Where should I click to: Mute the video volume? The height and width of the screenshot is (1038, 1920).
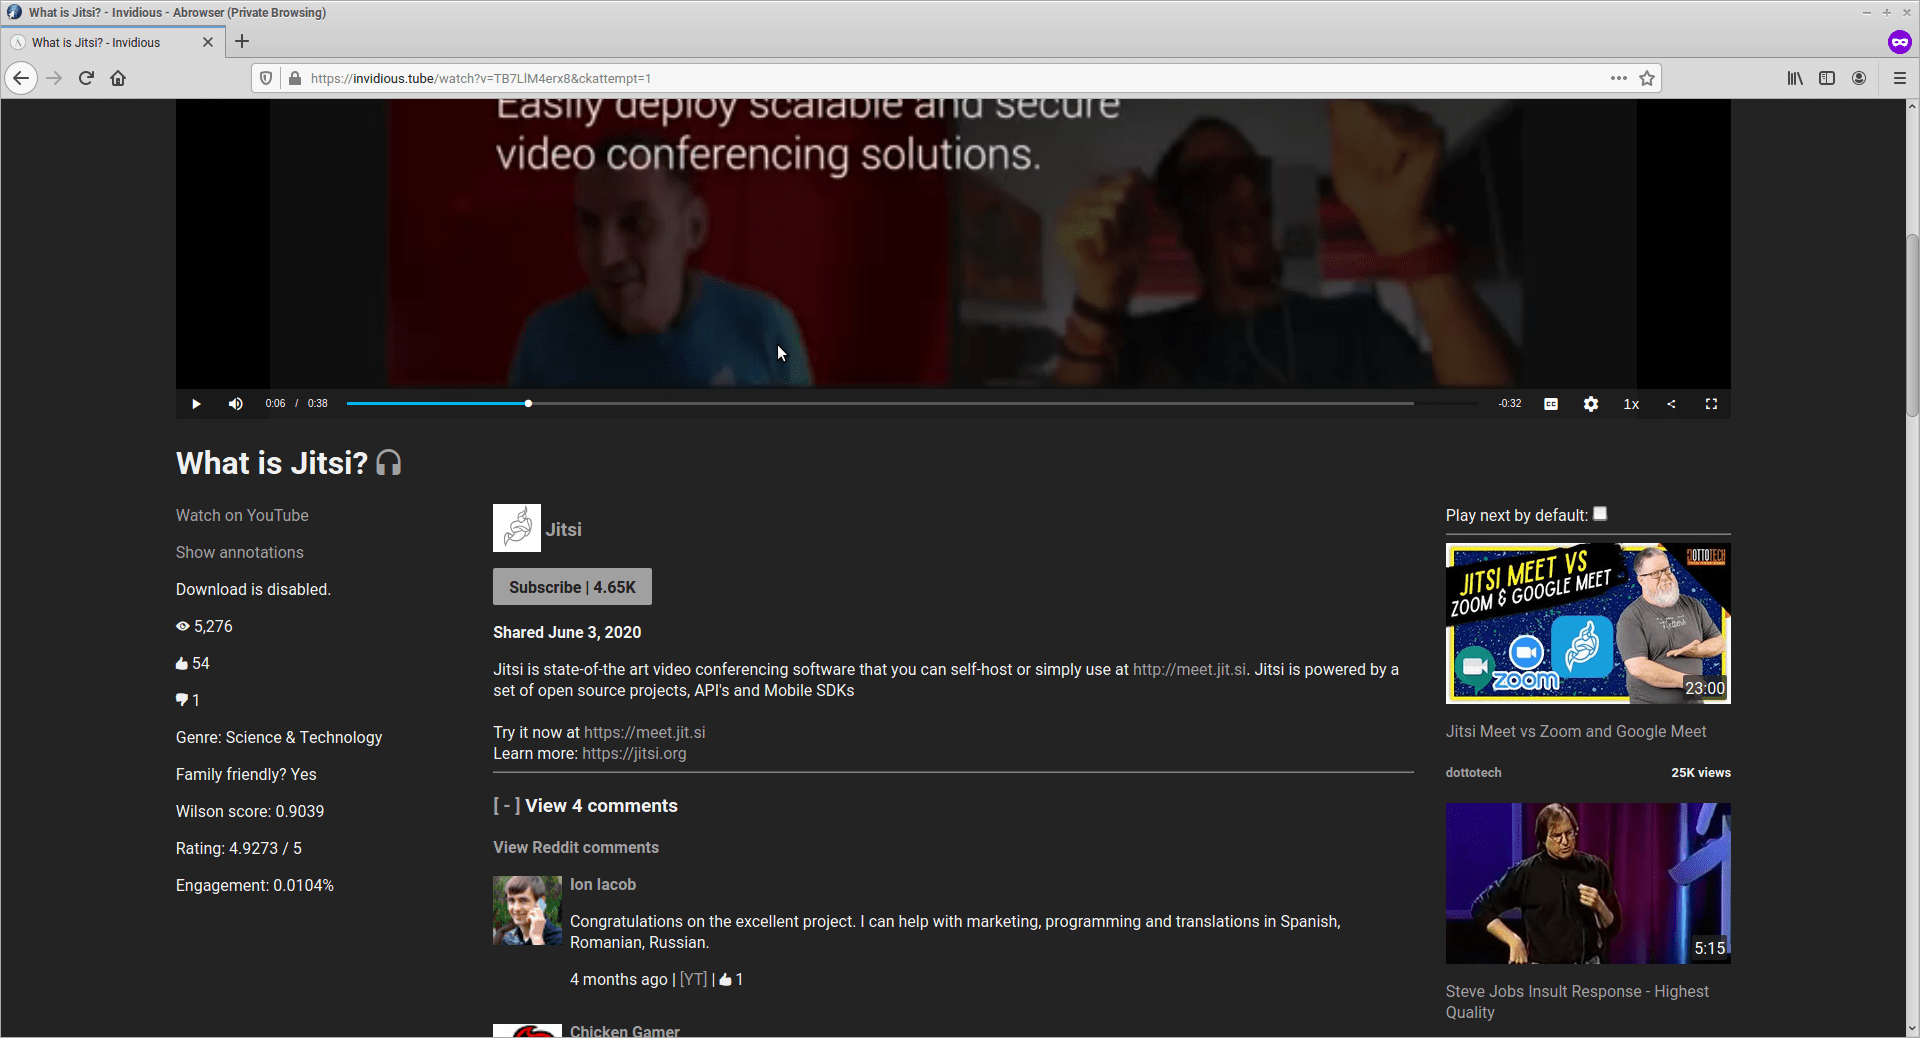coord(235,404)
